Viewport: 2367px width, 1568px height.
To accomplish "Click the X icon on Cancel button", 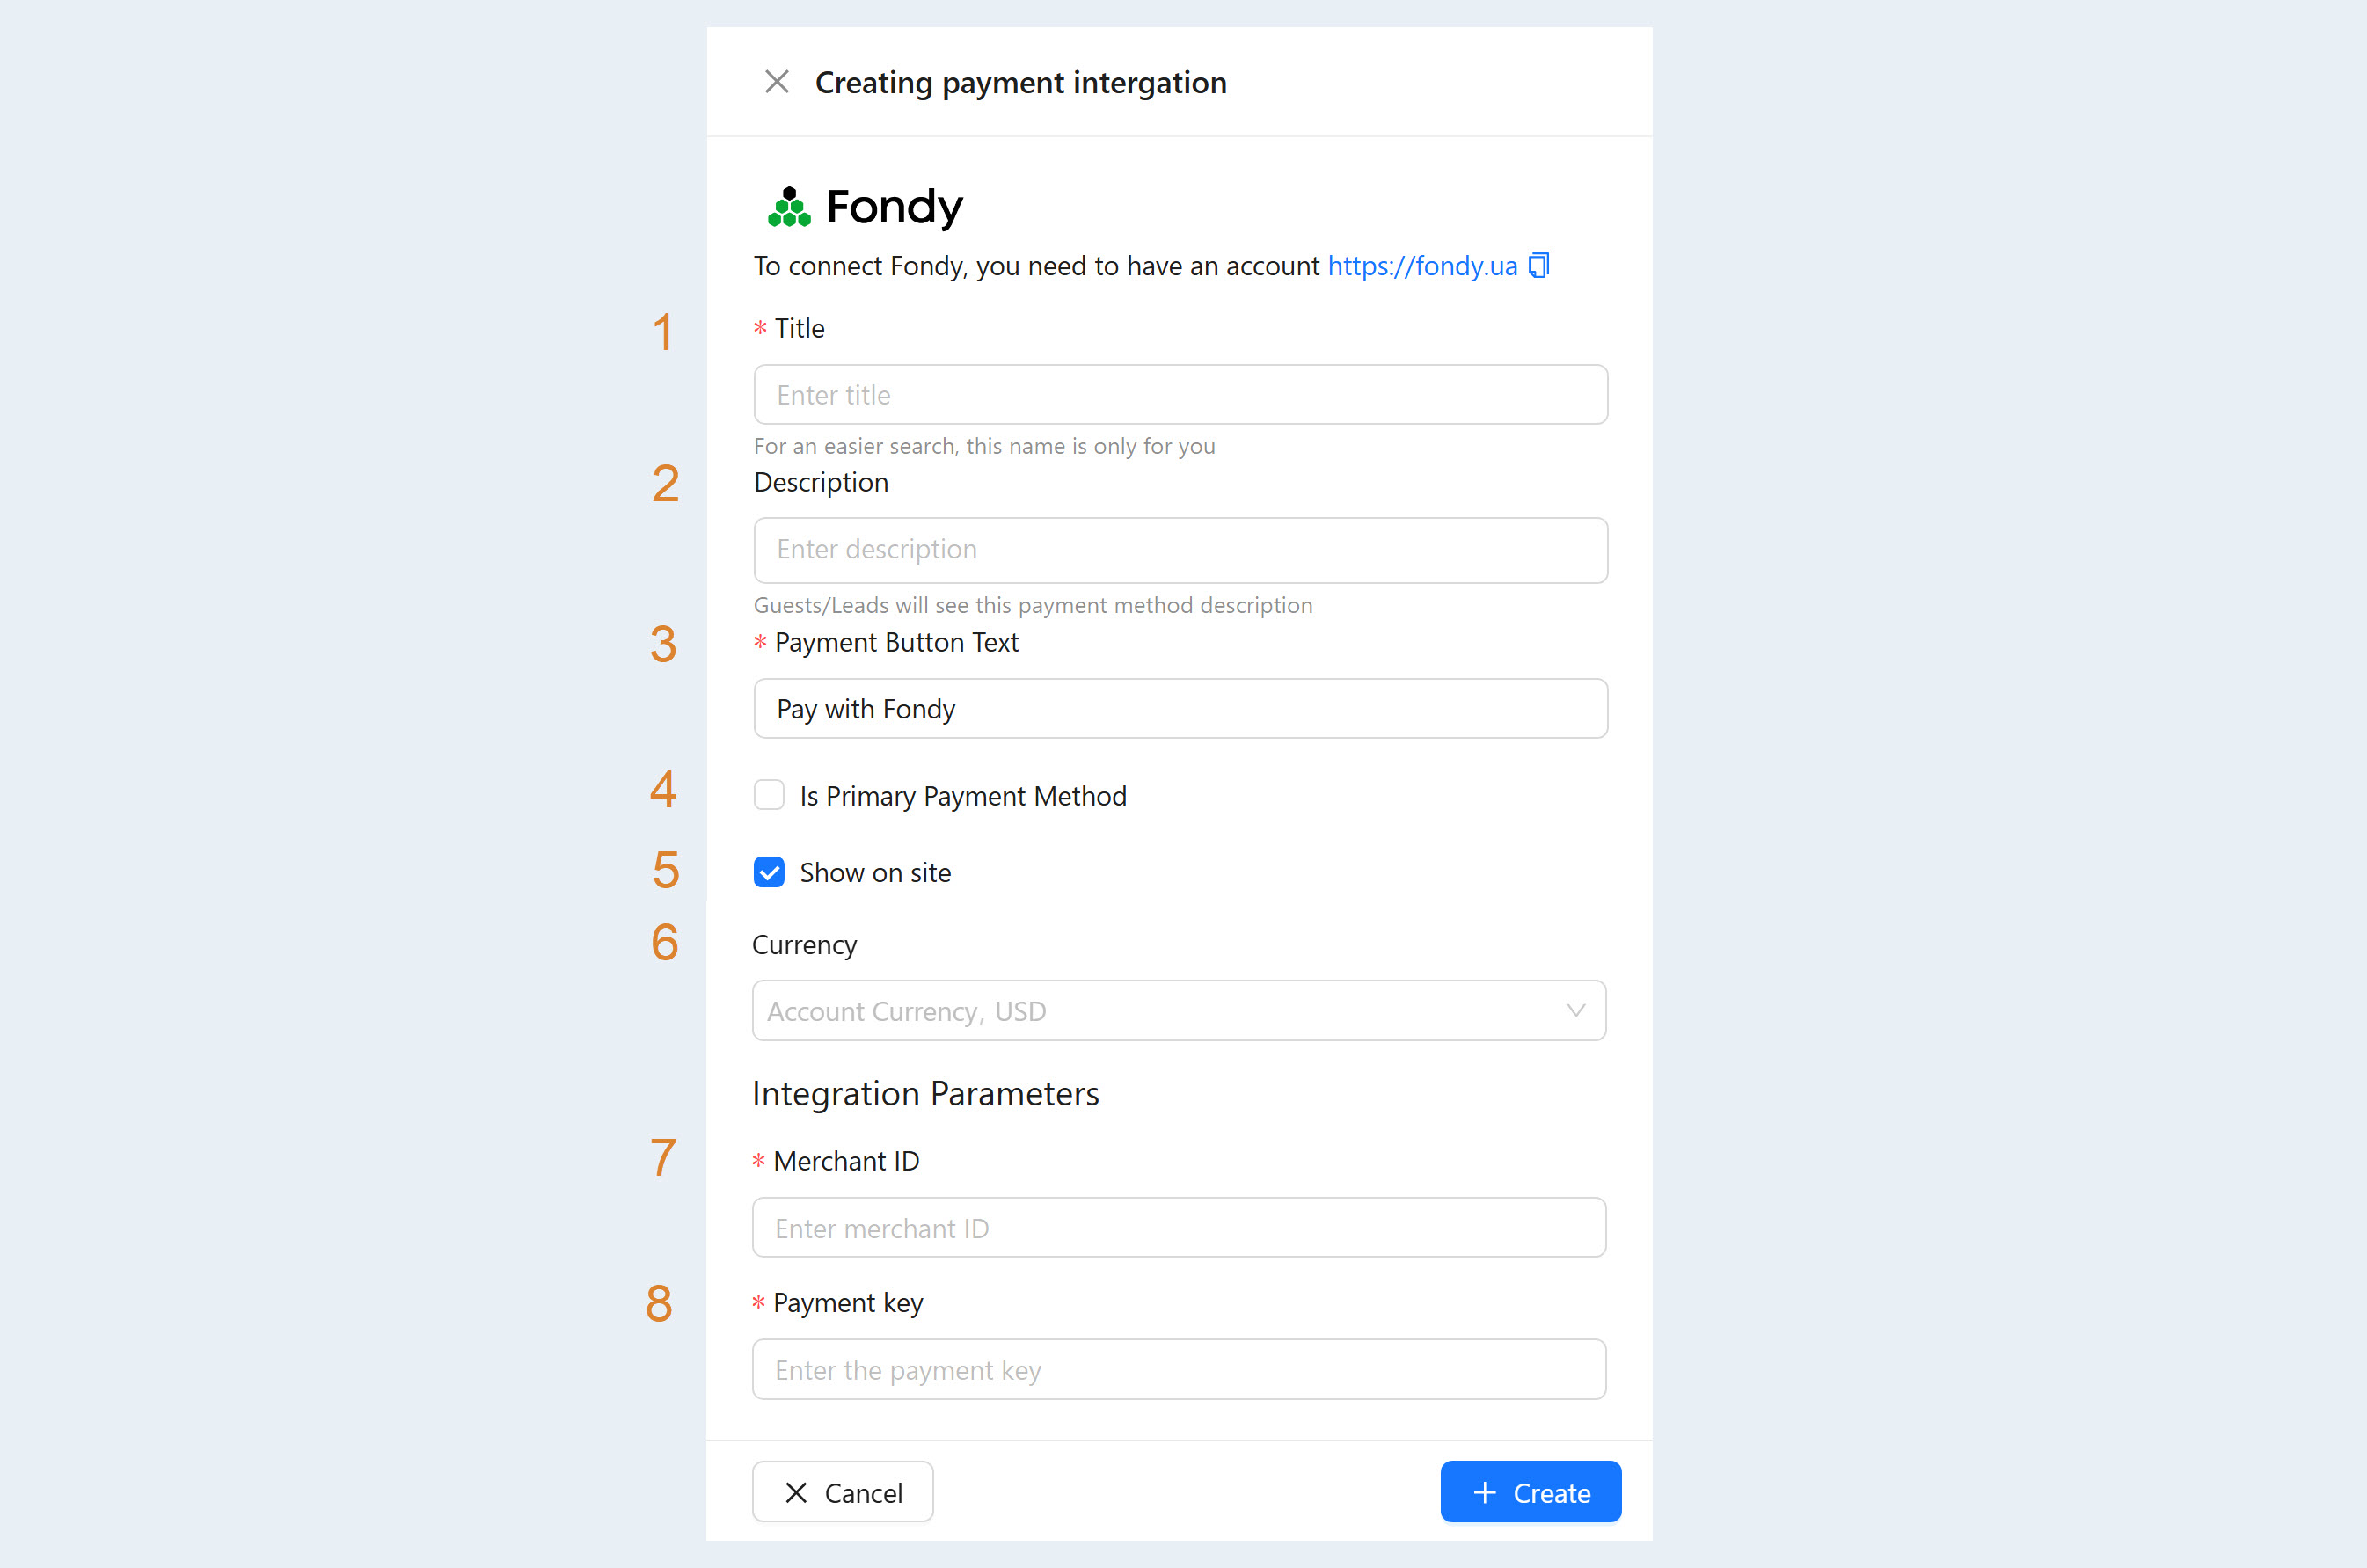I will coord(796,1493).
